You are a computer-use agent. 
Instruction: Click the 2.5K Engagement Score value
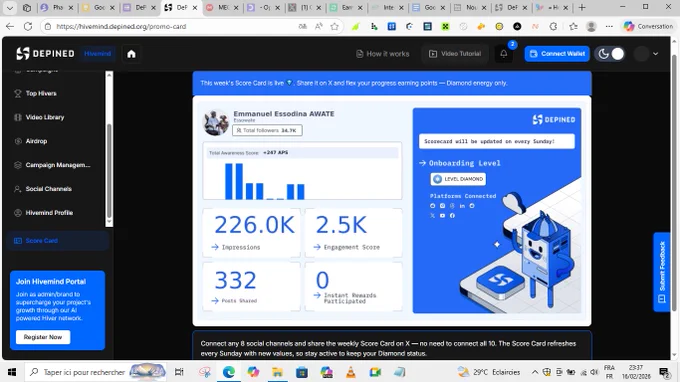pos(341,225)
